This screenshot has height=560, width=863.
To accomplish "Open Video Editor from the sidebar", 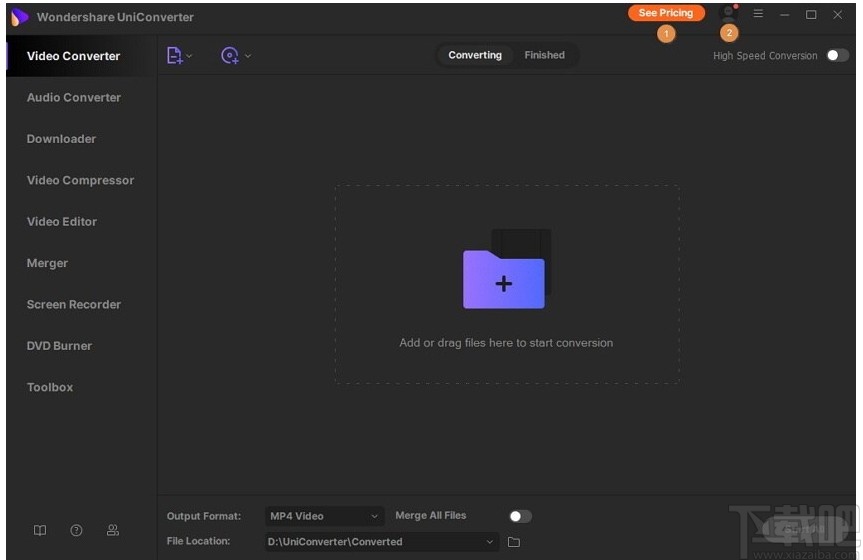I will 62,221.
